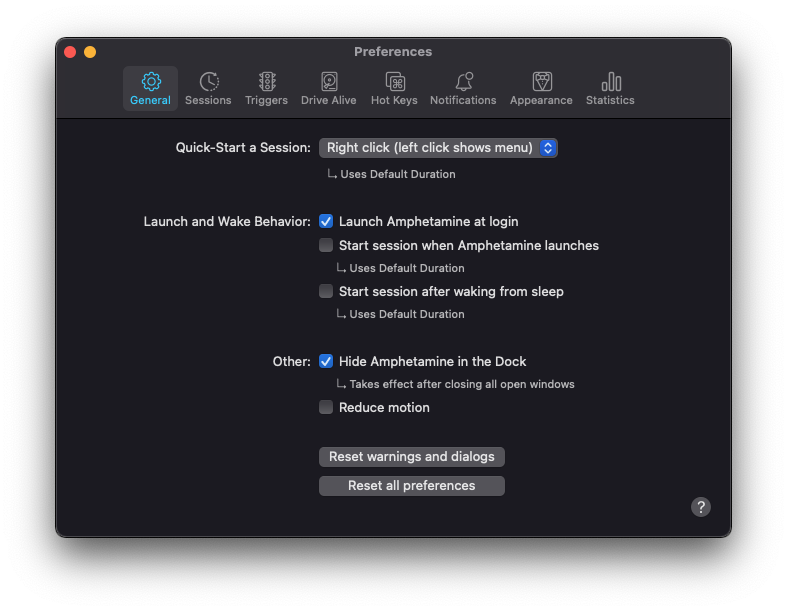The height and width of the screenshot is (611, 787).
Task: Go to the Notifications bell icon
Action: pyautogui.click(x=463, y=82)
